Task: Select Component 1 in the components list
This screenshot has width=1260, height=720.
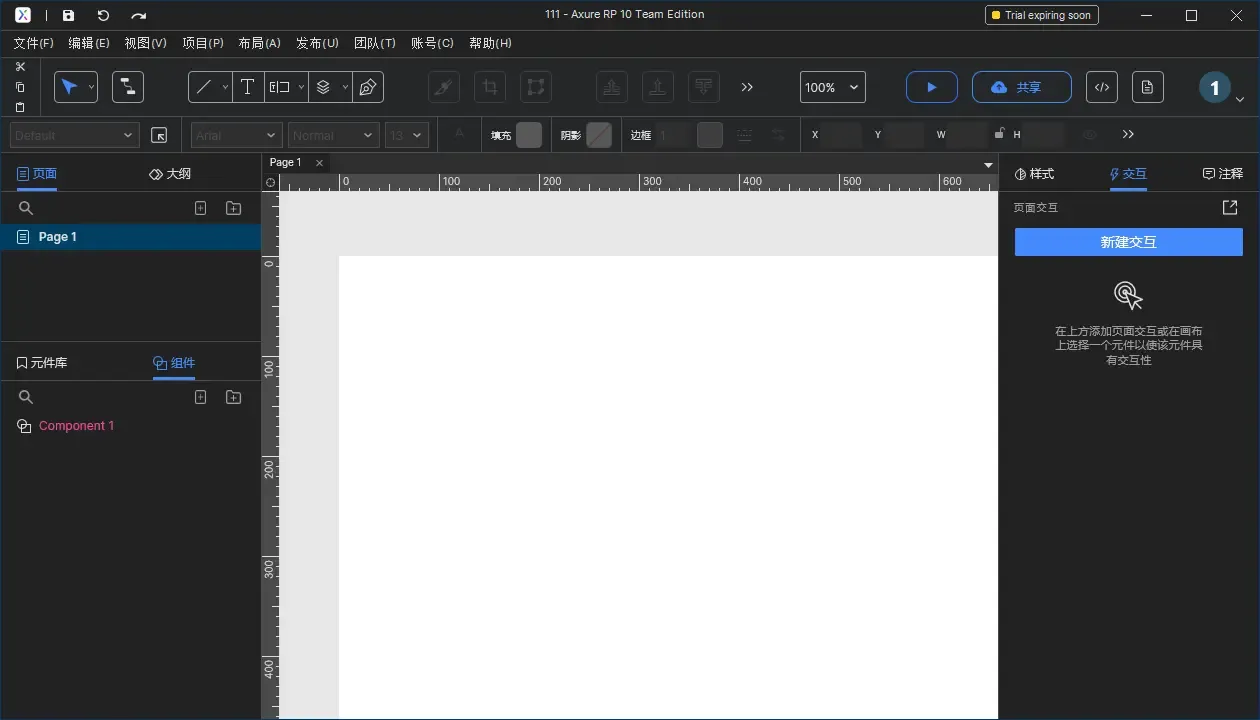Action: tap(76, 426)
